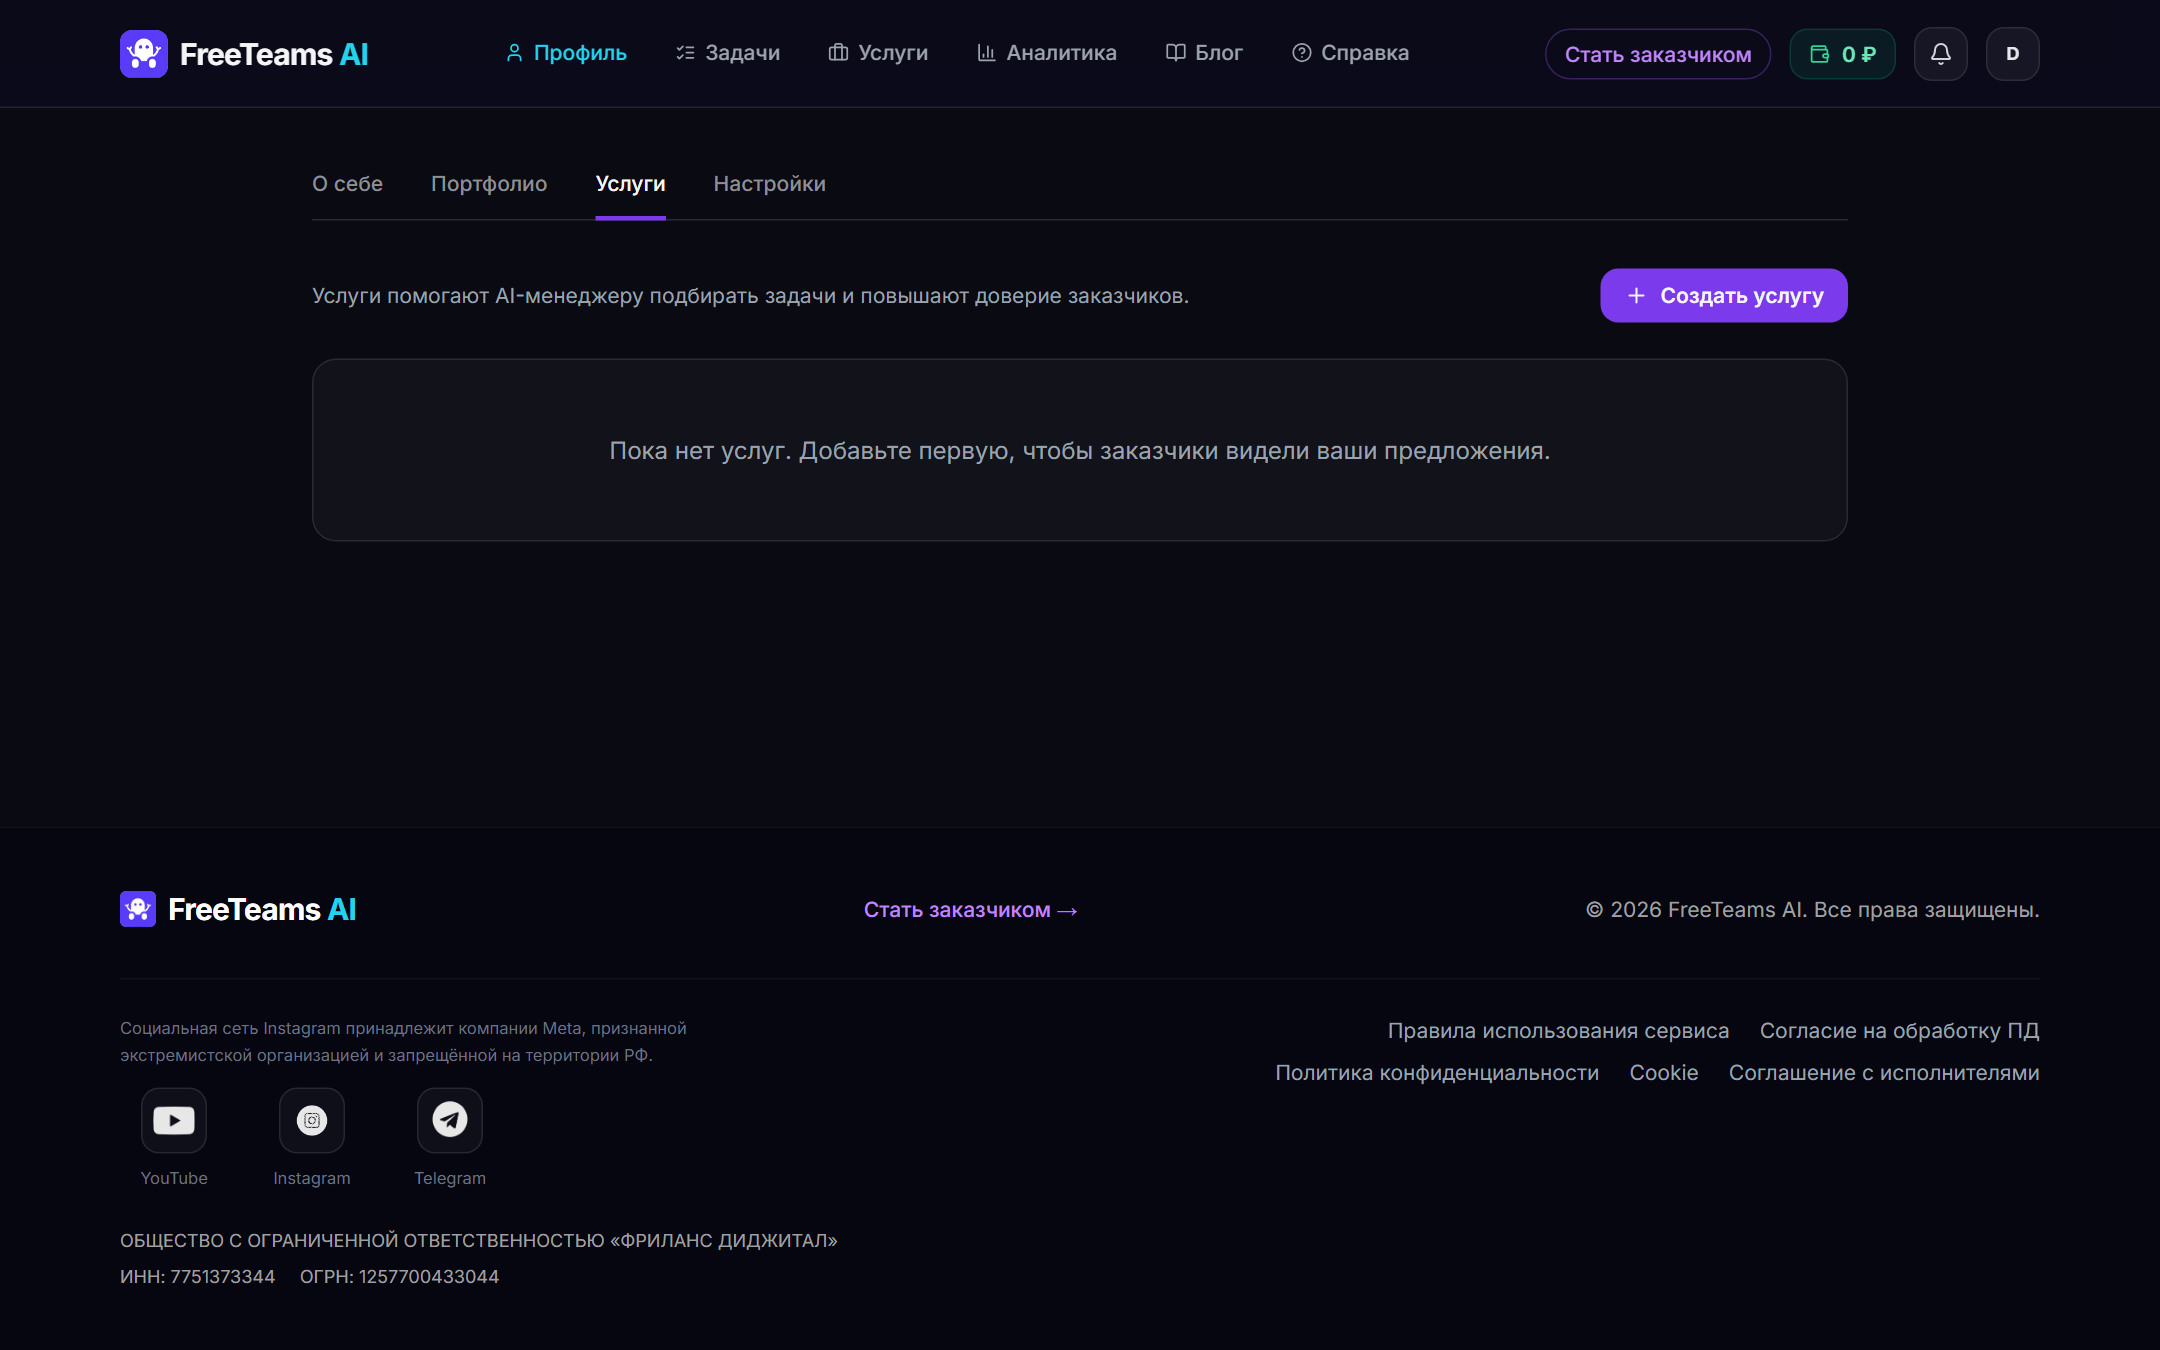Open the Справка help page
Viewport: 2160px width, 1350px height.
pos(1350,53)
